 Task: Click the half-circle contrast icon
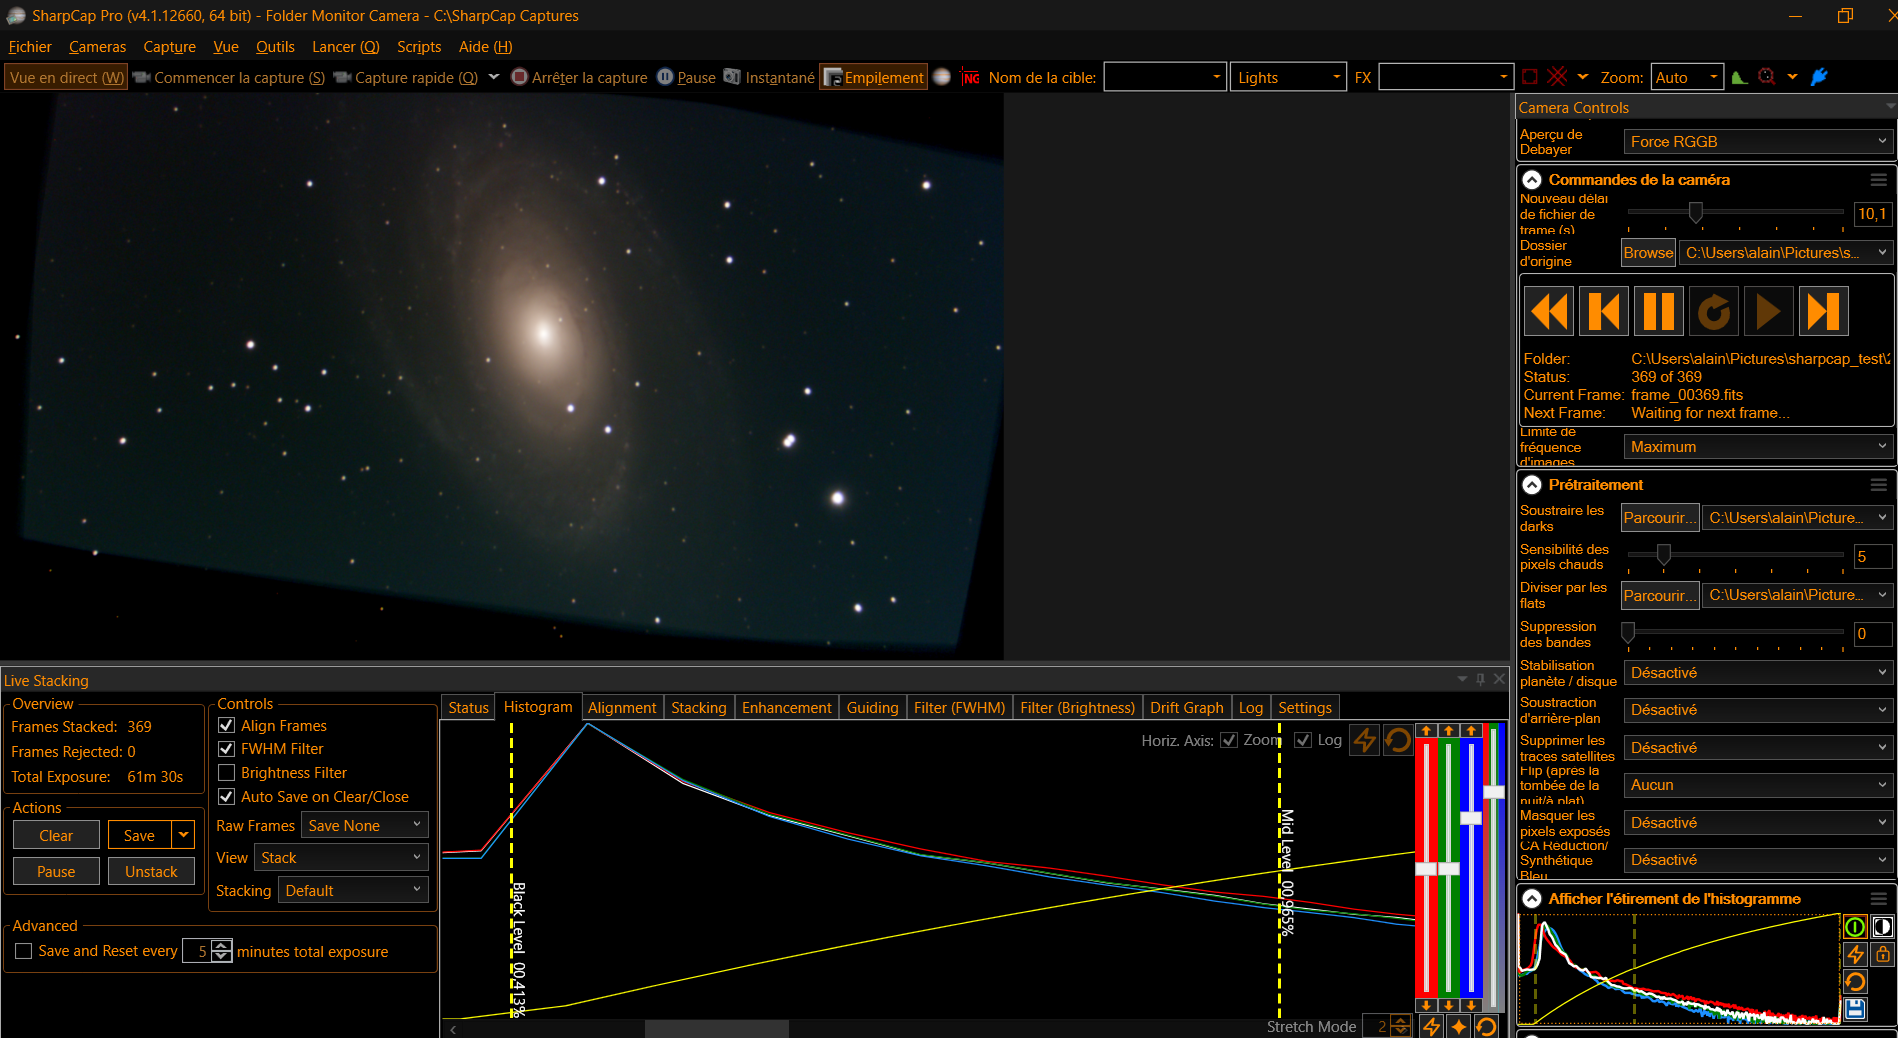1883,927
